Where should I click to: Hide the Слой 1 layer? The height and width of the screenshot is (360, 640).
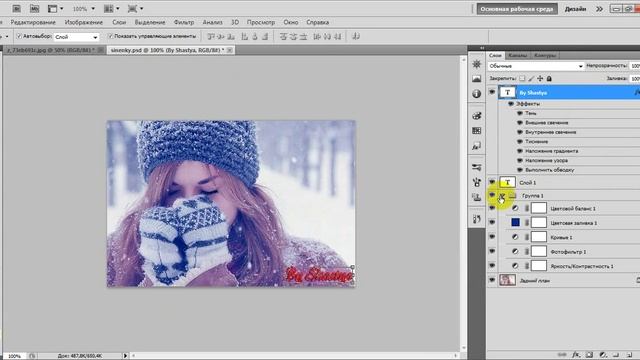coord(492,182)
